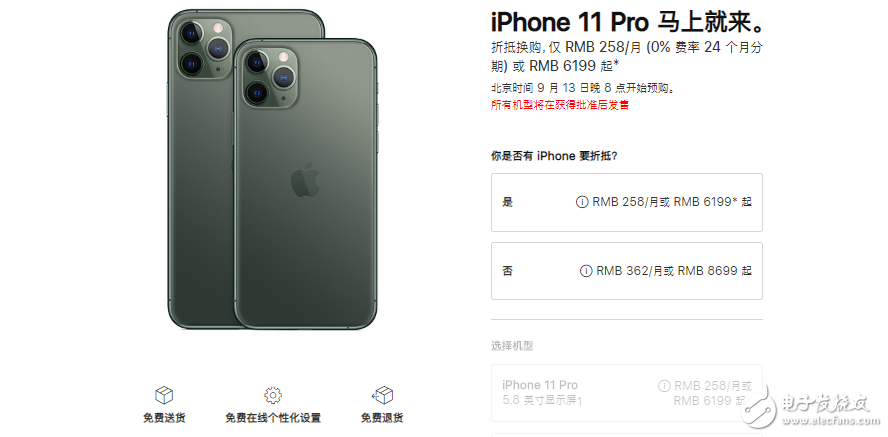Viewport: 888px width, 437px height.
Task: Click the 免费送货 label
Action: (x=164, y=418)
